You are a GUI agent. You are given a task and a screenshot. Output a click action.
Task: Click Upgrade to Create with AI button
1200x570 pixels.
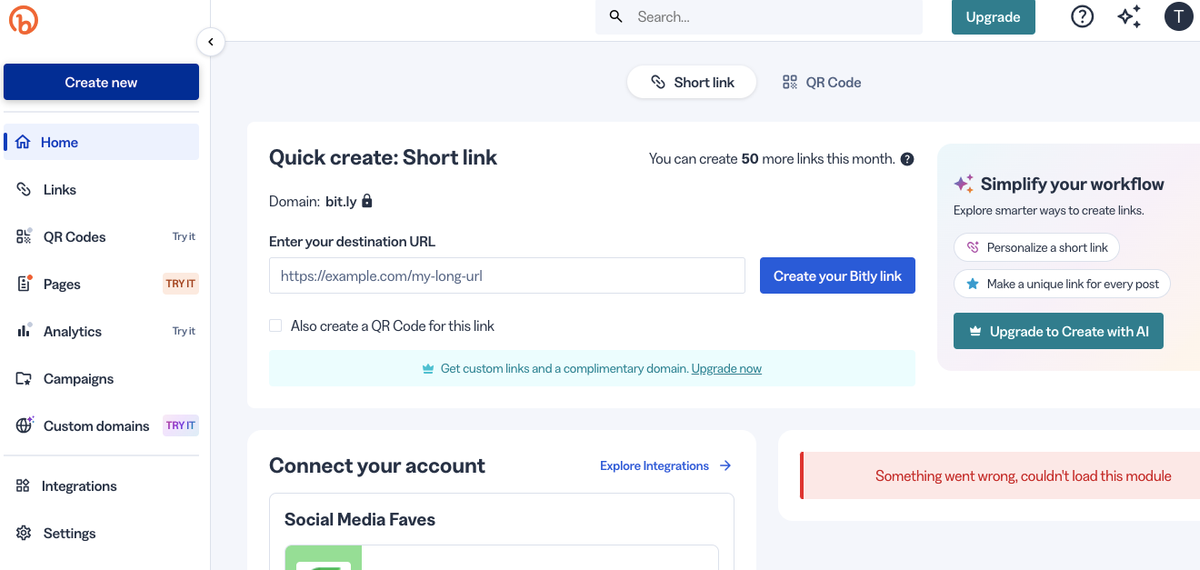coord(1059,331)
